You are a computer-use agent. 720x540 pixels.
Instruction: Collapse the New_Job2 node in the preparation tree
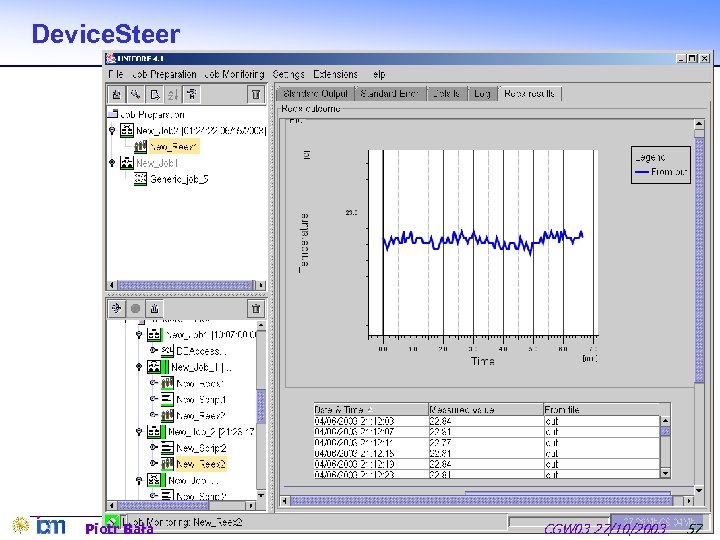(x=112, y=131)
